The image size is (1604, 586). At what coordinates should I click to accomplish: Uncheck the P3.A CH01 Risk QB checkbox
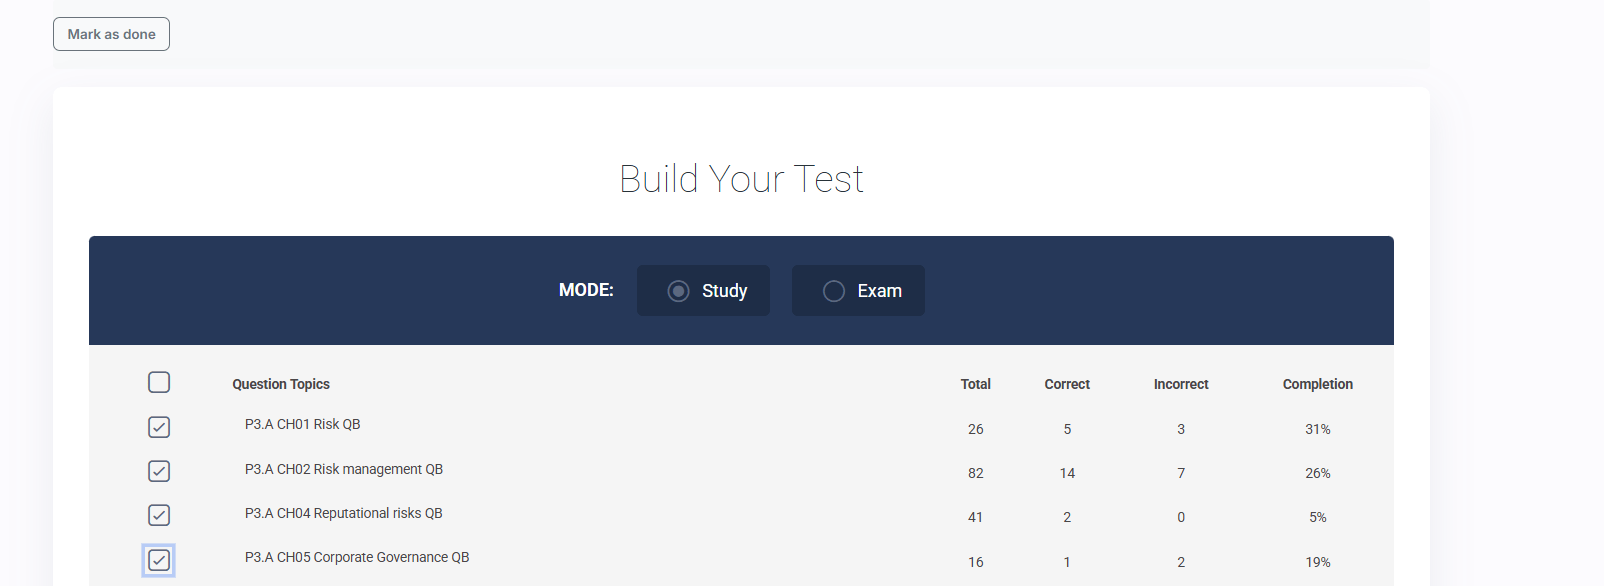(159, 427)
